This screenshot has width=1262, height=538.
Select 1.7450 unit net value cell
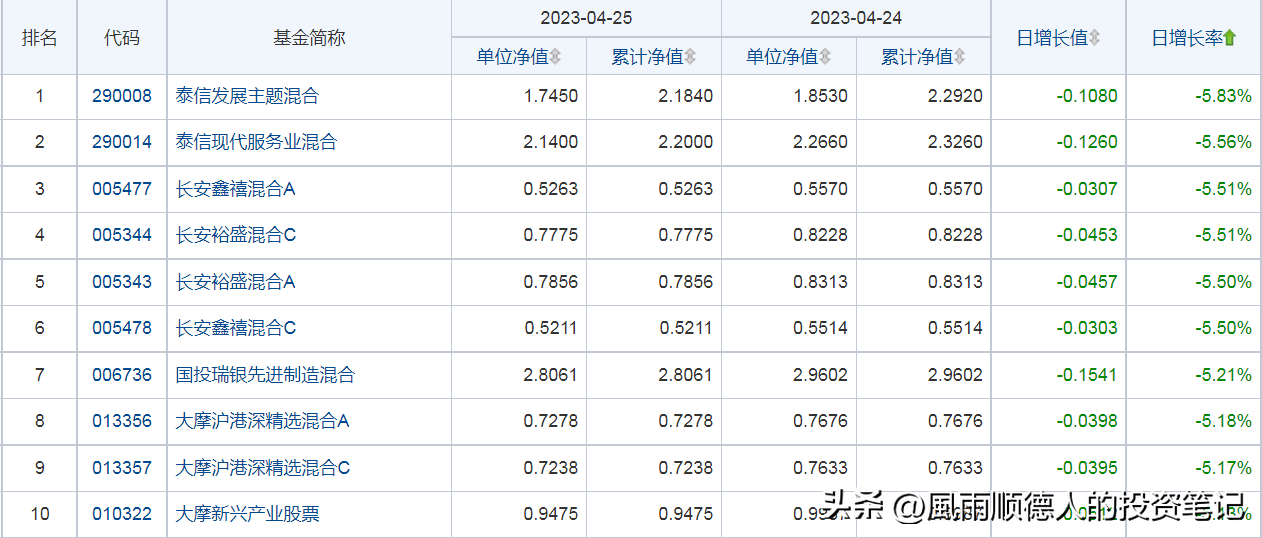pyautogui.click(x=551, y=97)
